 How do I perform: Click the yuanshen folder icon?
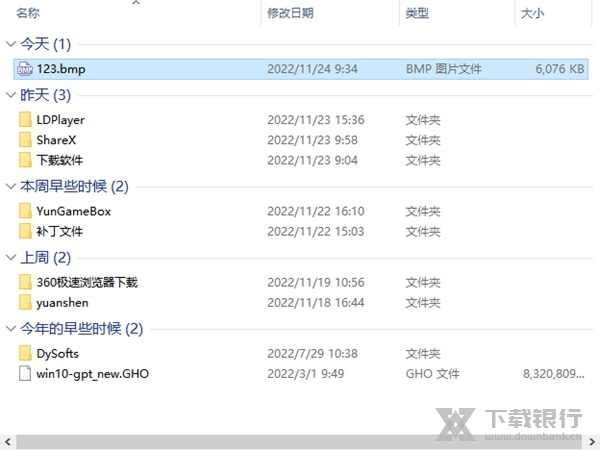coord(25,303)
